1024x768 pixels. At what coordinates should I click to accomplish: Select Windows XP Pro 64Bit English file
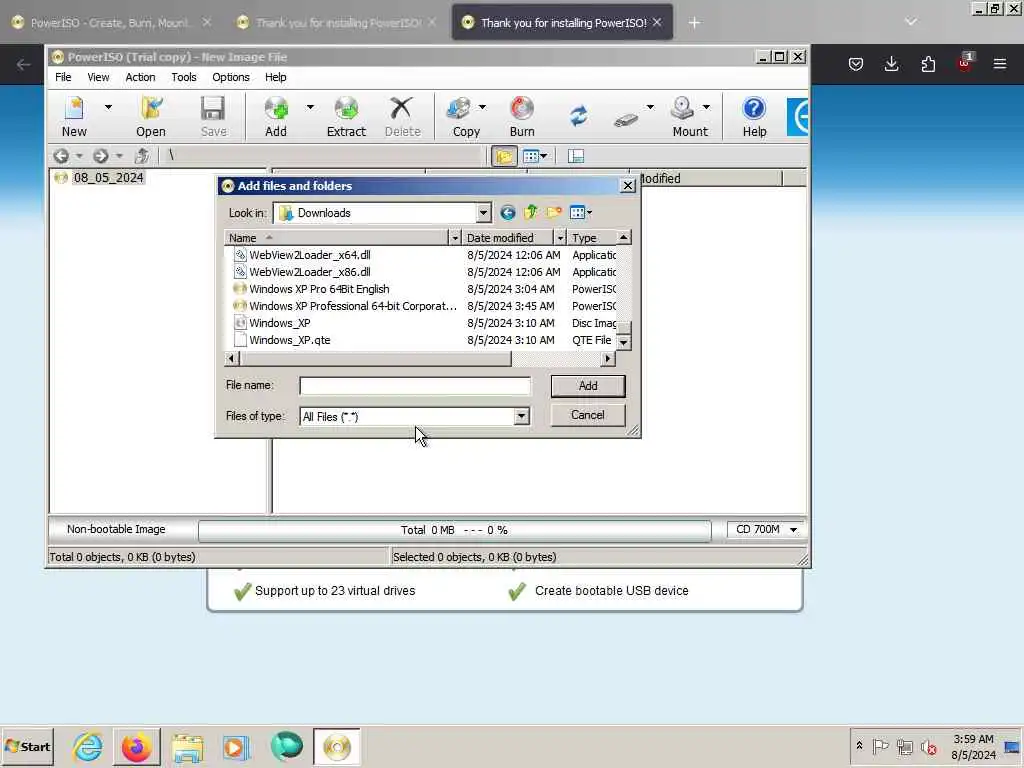(319, 289)
